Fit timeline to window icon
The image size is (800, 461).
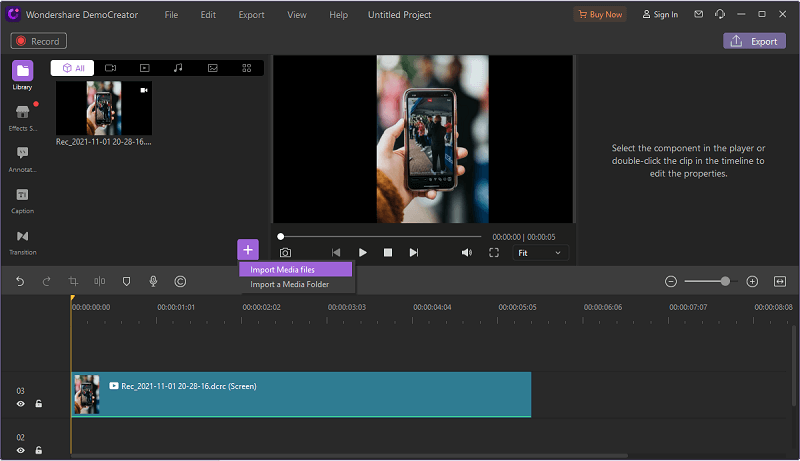click(780, 281)
